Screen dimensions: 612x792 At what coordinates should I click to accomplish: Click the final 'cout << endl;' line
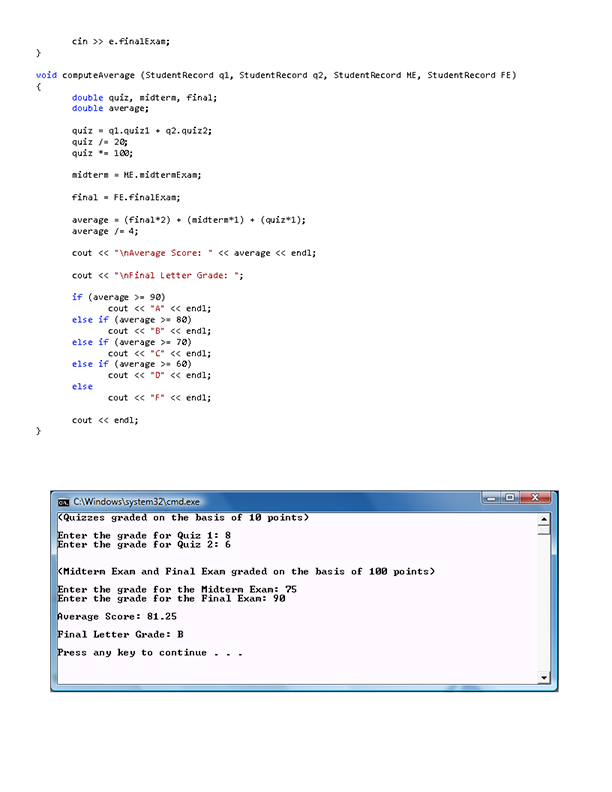point(105,420)
